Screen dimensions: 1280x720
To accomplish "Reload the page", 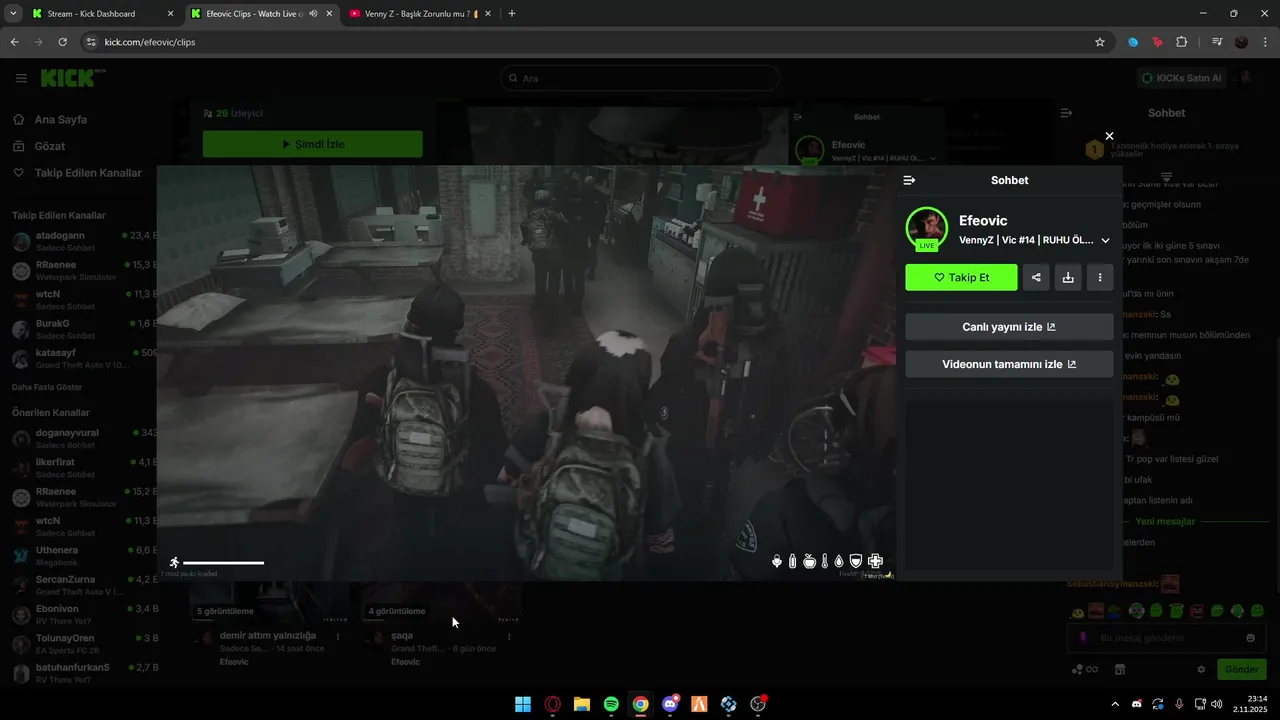I will [62, 42].
